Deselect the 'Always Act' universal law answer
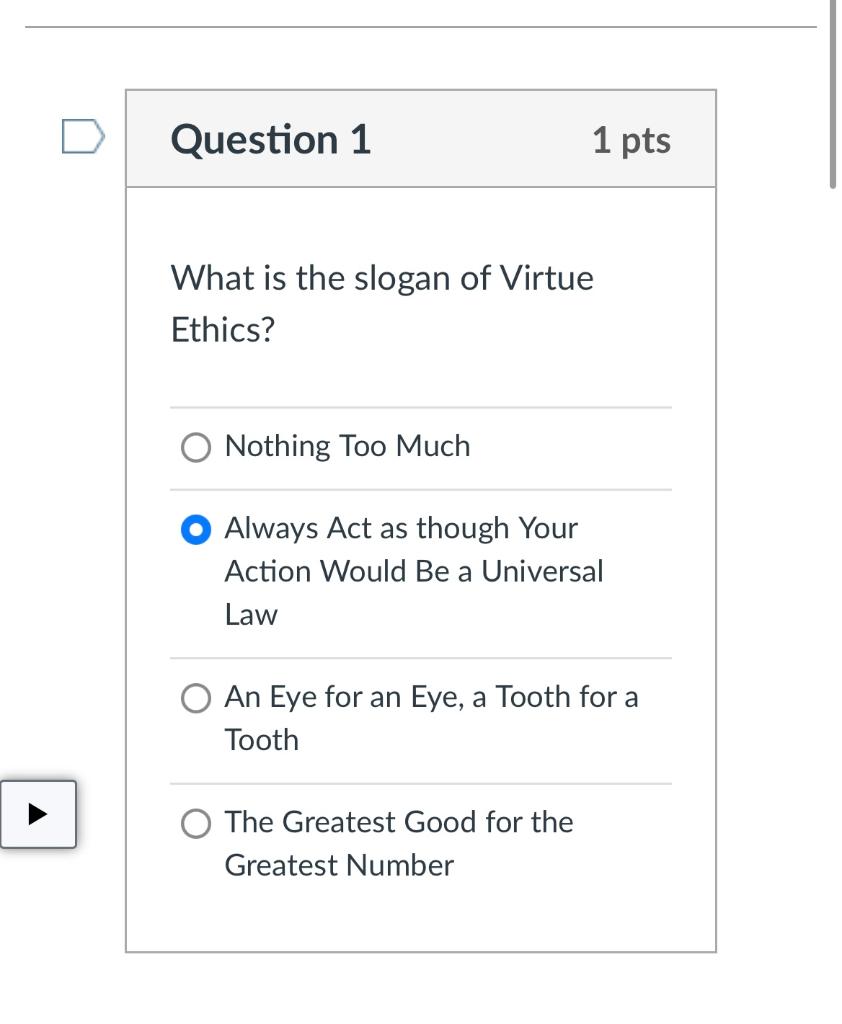This screenshot has height=1024, width=842. click(x=197, y=528)
